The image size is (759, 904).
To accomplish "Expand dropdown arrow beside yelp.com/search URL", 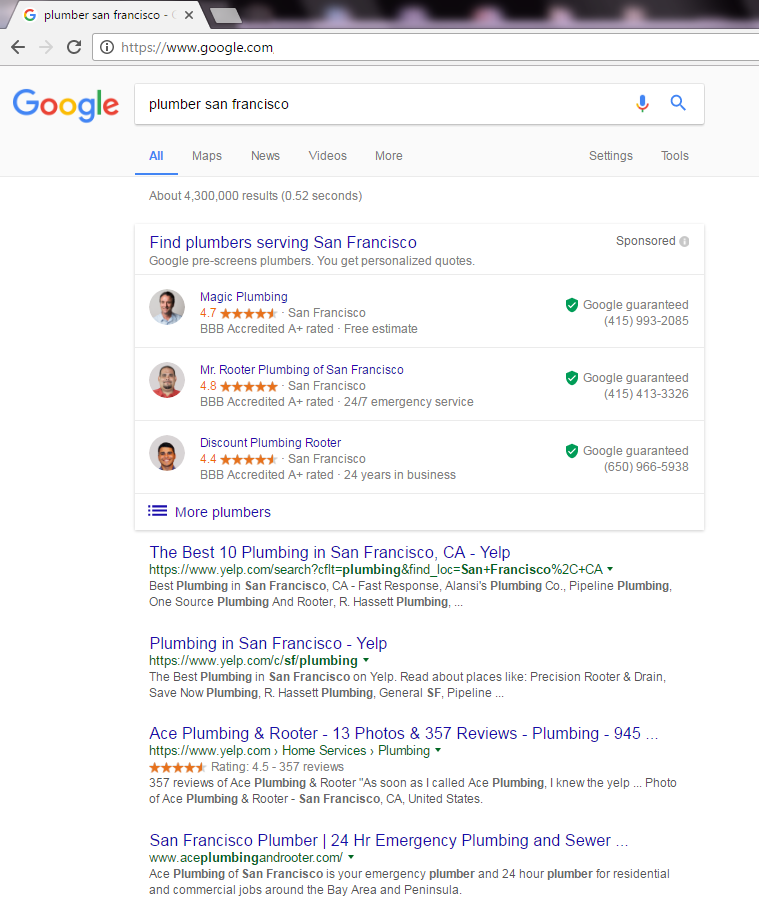I will pos(610,569).
